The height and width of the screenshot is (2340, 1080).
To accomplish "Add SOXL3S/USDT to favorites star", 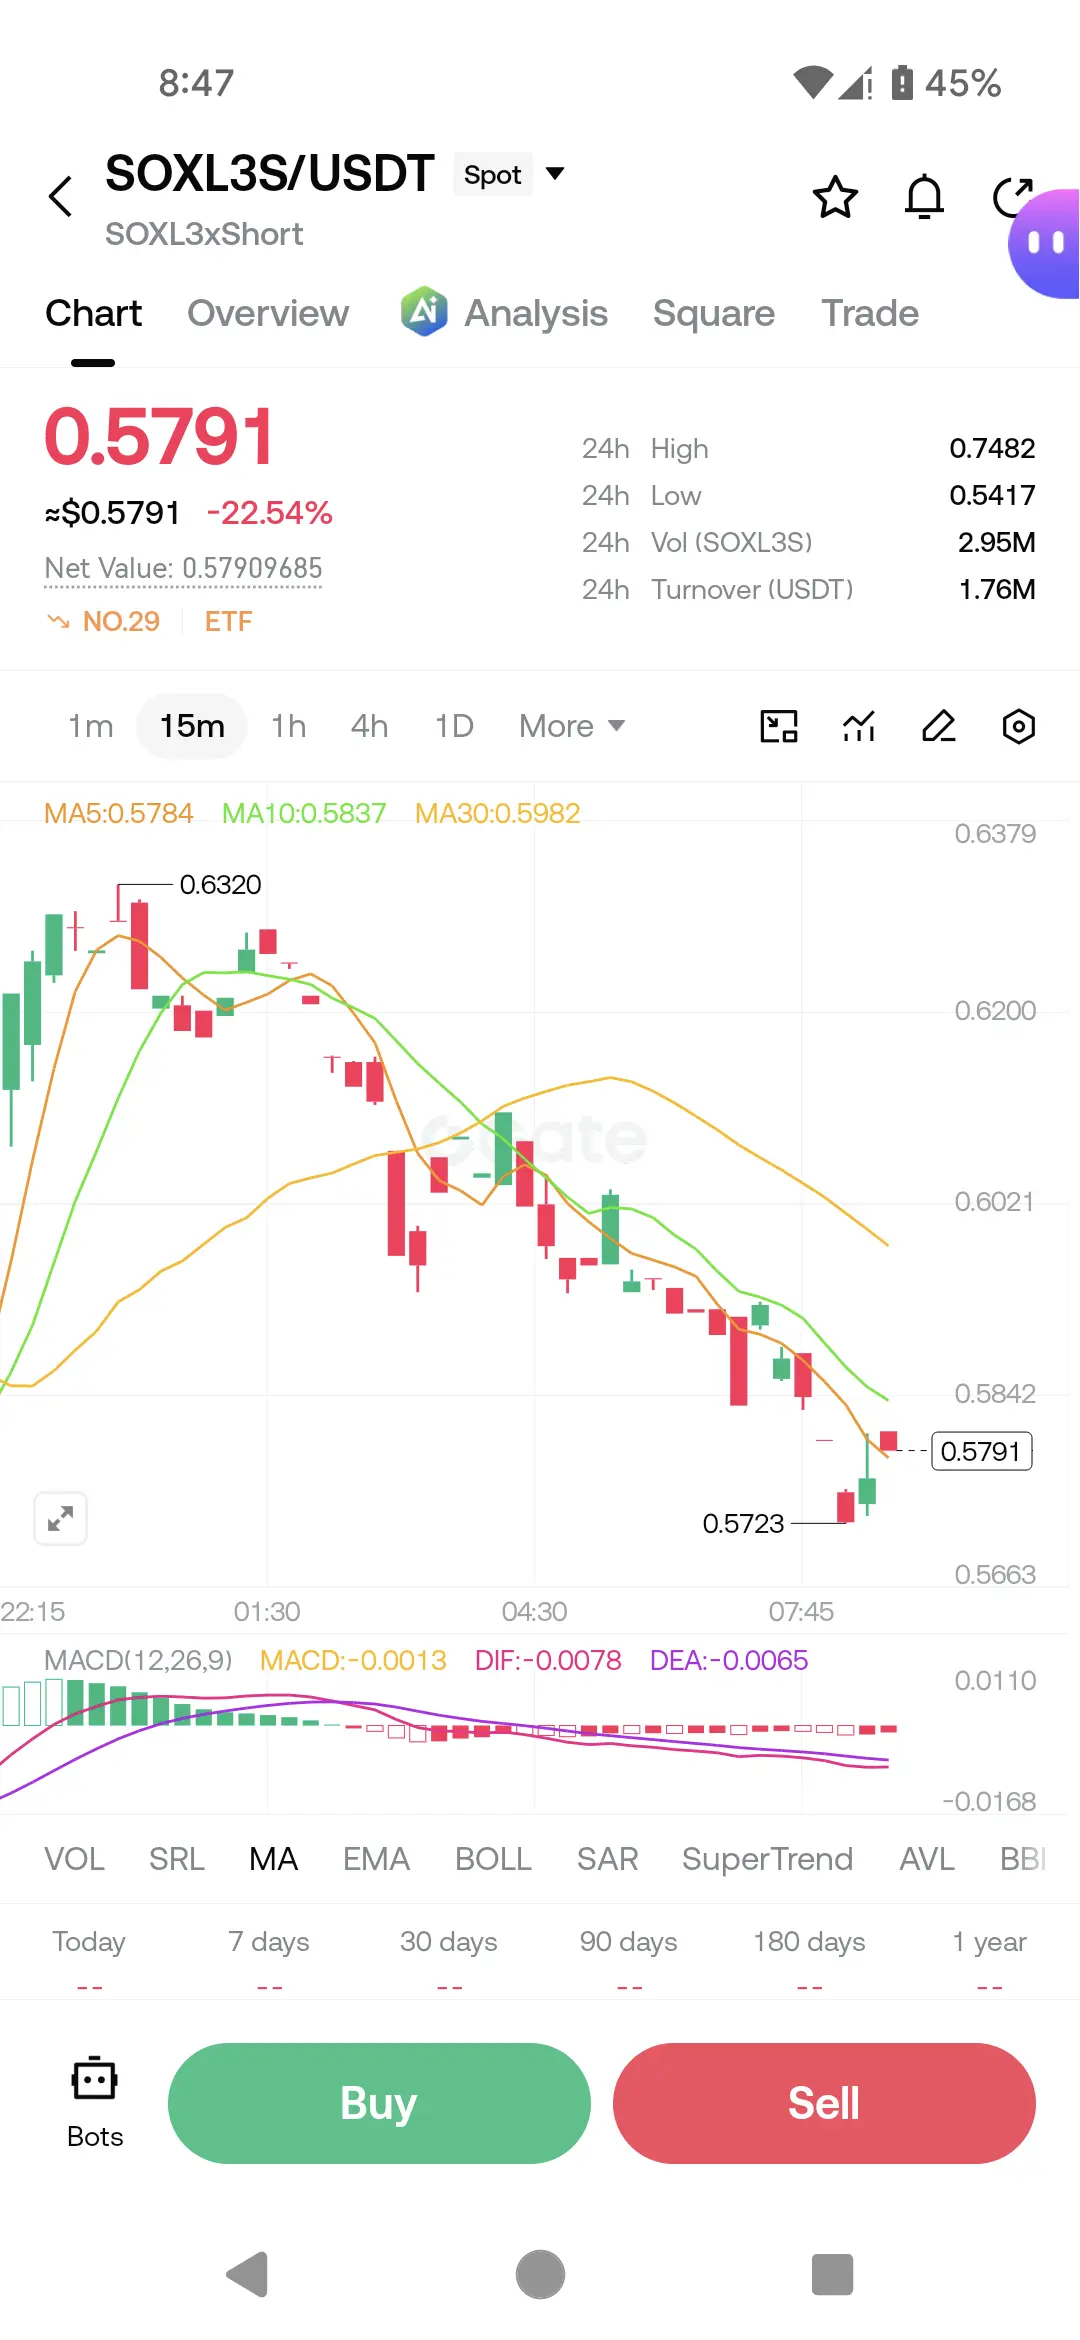I will (835, 197).
